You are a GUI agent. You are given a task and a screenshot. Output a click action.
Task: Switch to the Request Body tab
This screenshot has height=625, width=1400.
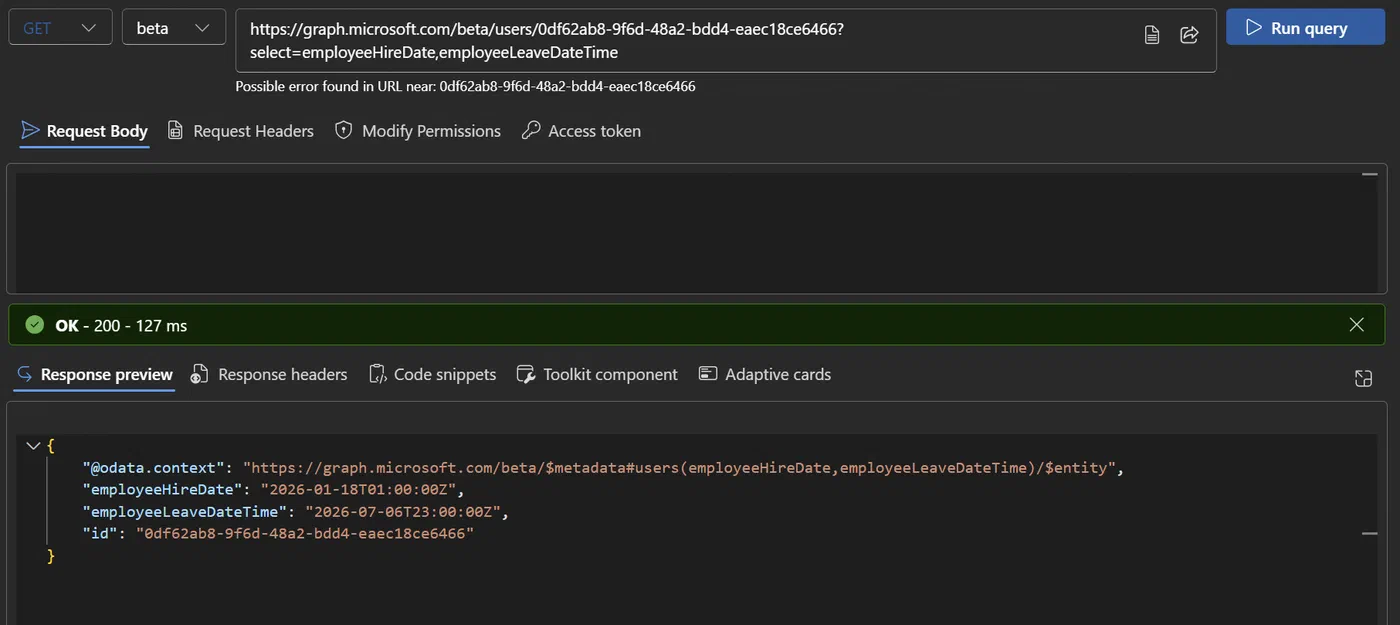point(84,131)
